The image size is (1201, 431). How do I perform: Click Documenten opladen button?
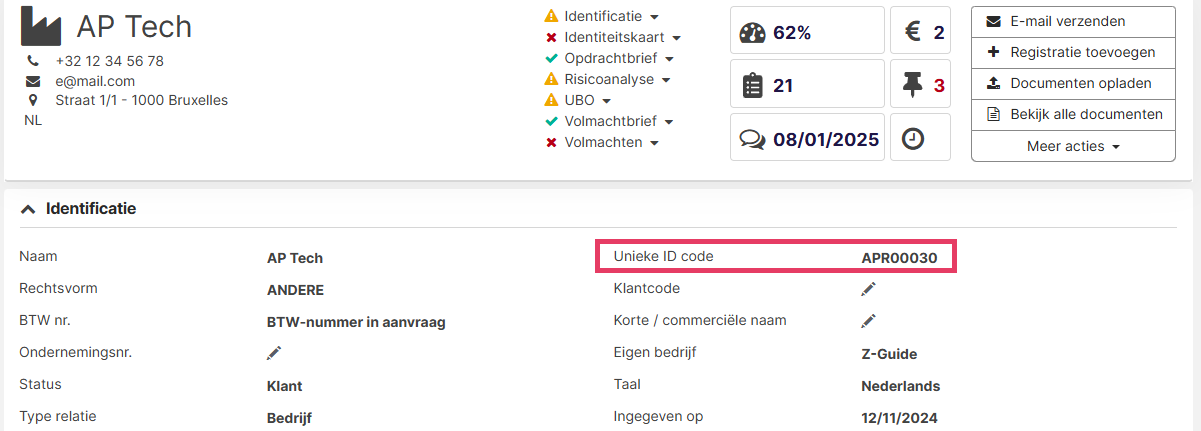[x=1073, y=83]
